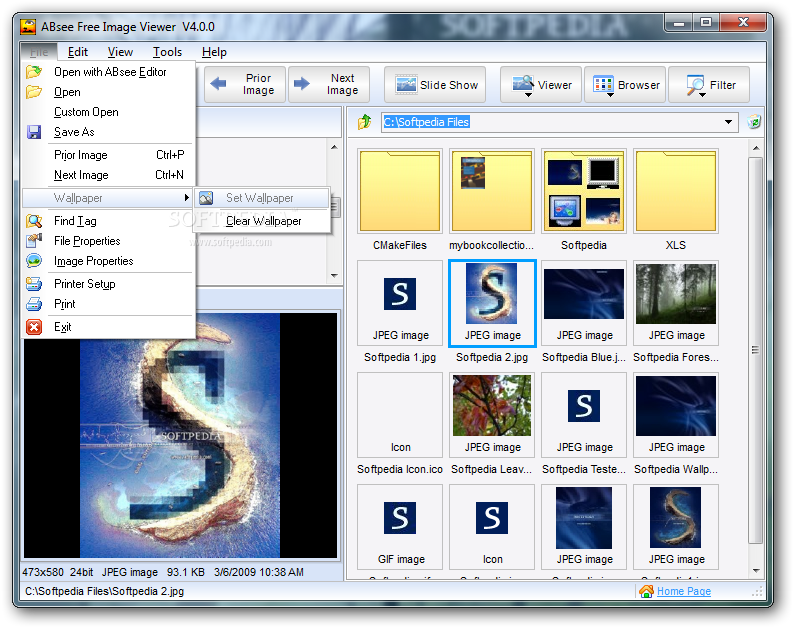Select the Softpedia Fores... thumbnail
794x628 pixels.
pos(676,303)
